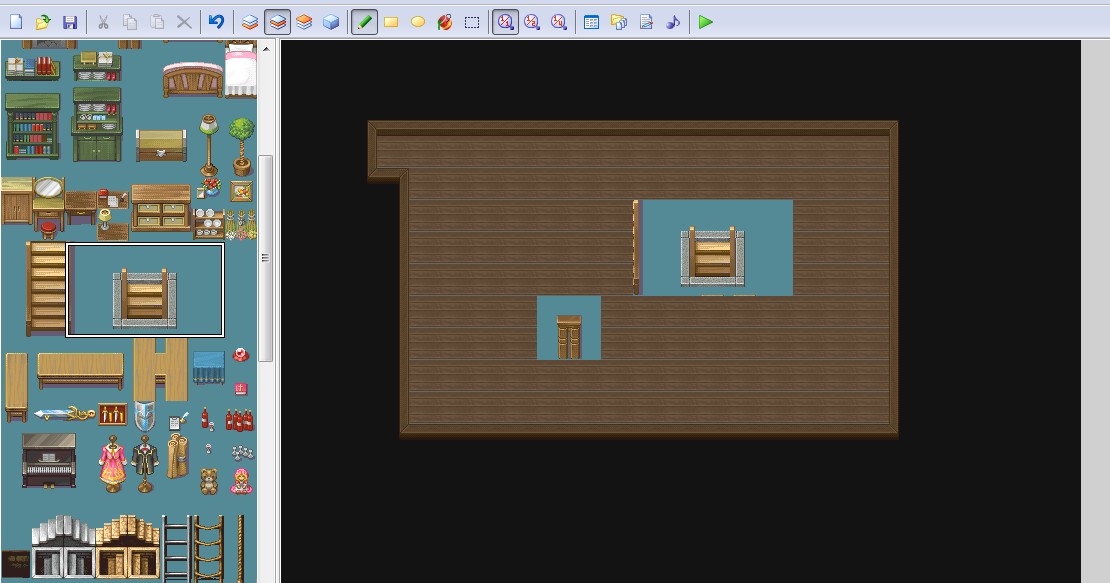Set map zoom to 1/2 scale
Image resolution: width=1110 pixels, height=583 pixels.
coord(532,22)
